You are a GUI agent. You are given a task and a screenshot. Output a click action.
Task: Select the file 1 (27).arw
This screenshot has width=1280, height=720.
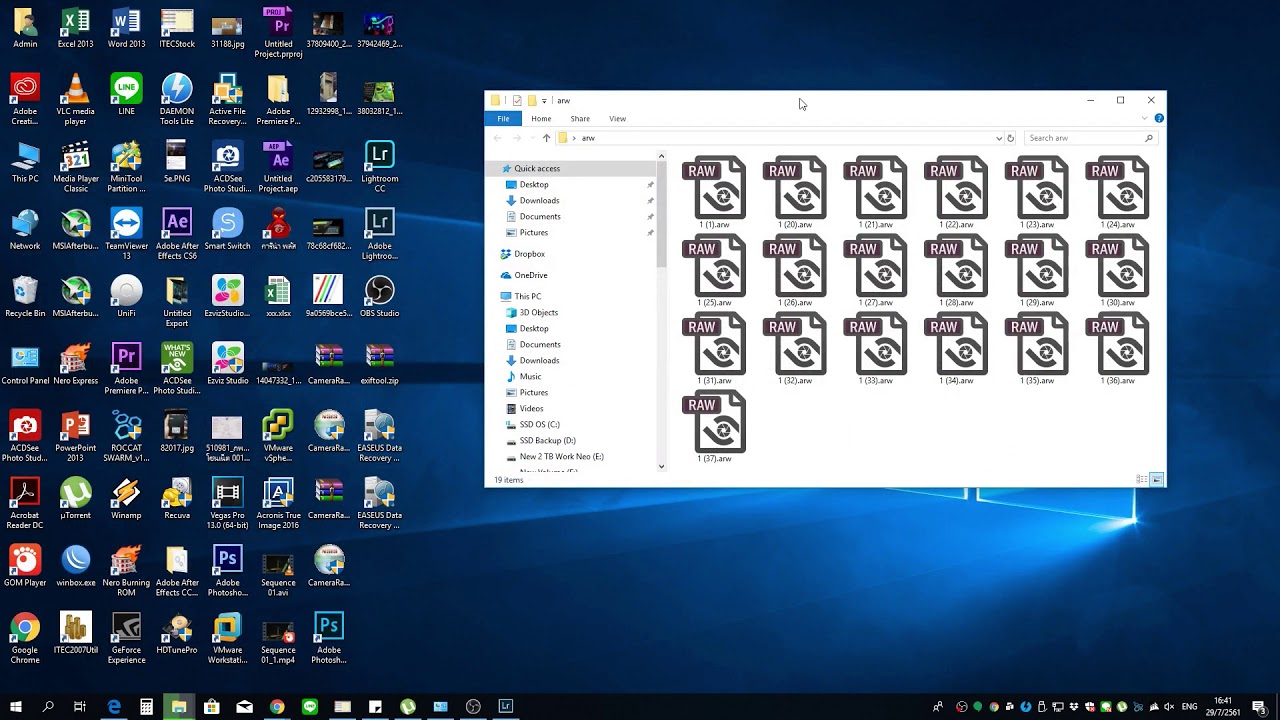(x=875, y=271)
